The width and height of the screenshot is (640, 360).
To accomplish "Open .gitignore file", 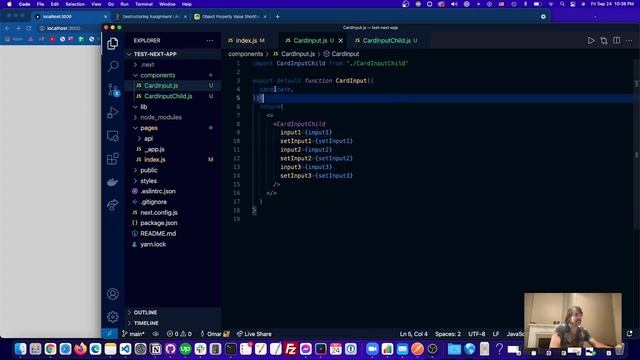I will tap(173, 202).
